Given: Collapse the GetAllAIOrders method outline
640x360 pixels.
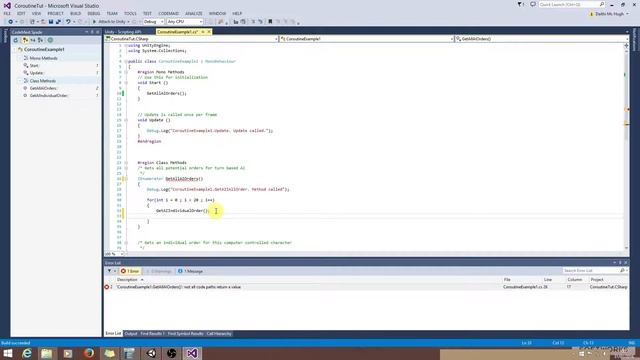Looking at the screenshot, I should pos(126,179).
